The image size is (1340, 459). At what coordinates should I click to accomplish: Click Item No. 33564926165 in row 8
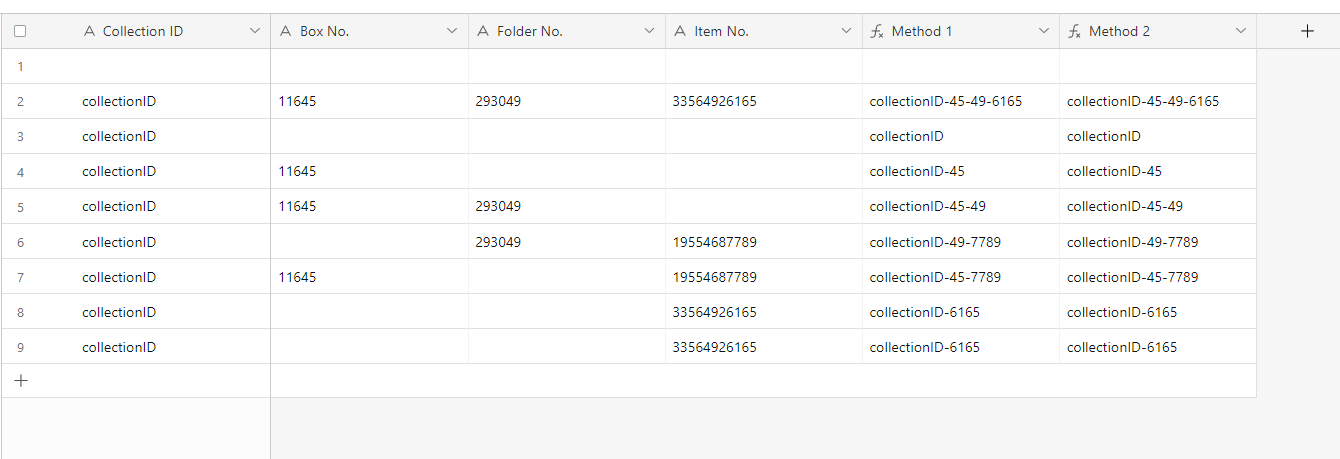coord(715,312)
